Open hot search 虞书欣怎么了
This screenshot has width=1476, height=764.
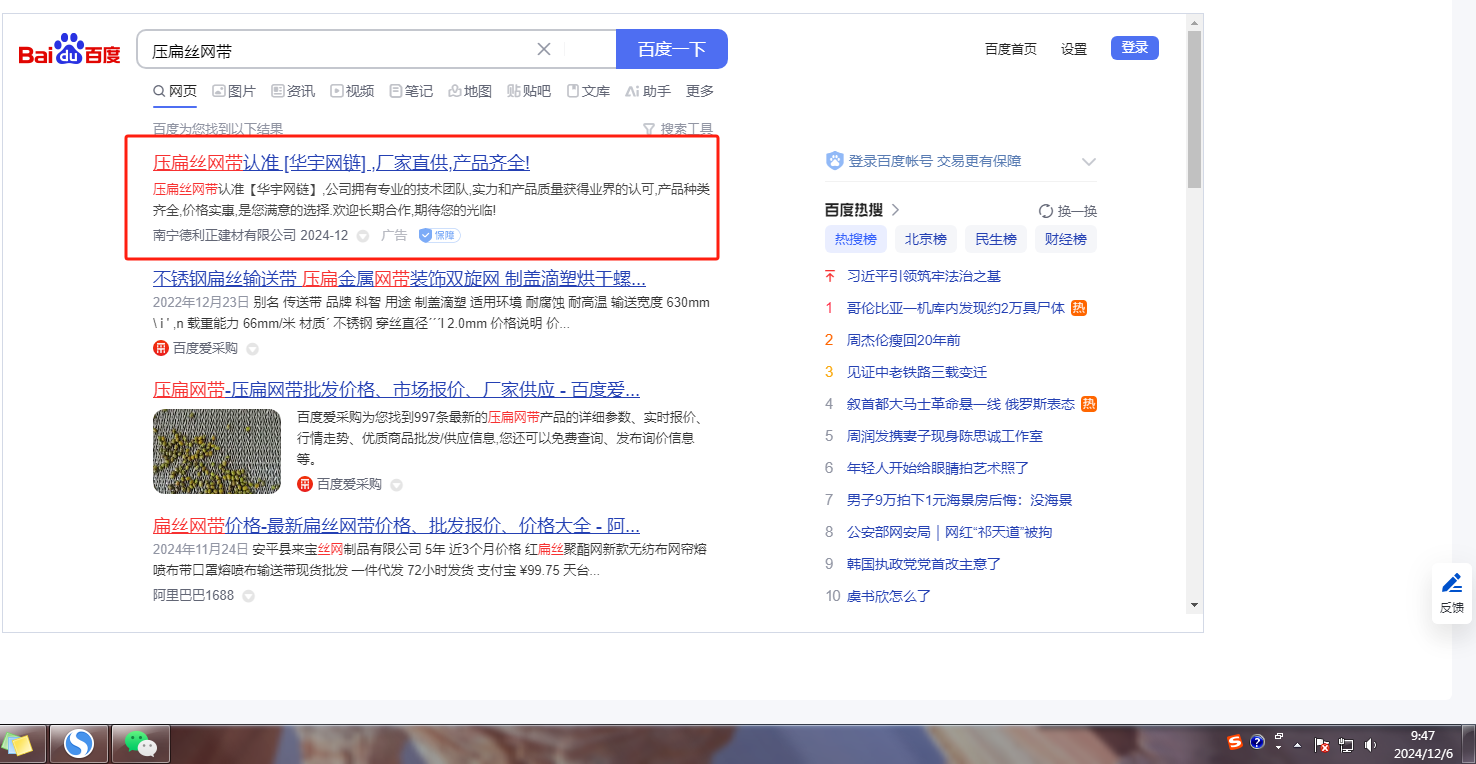(889, 596)
